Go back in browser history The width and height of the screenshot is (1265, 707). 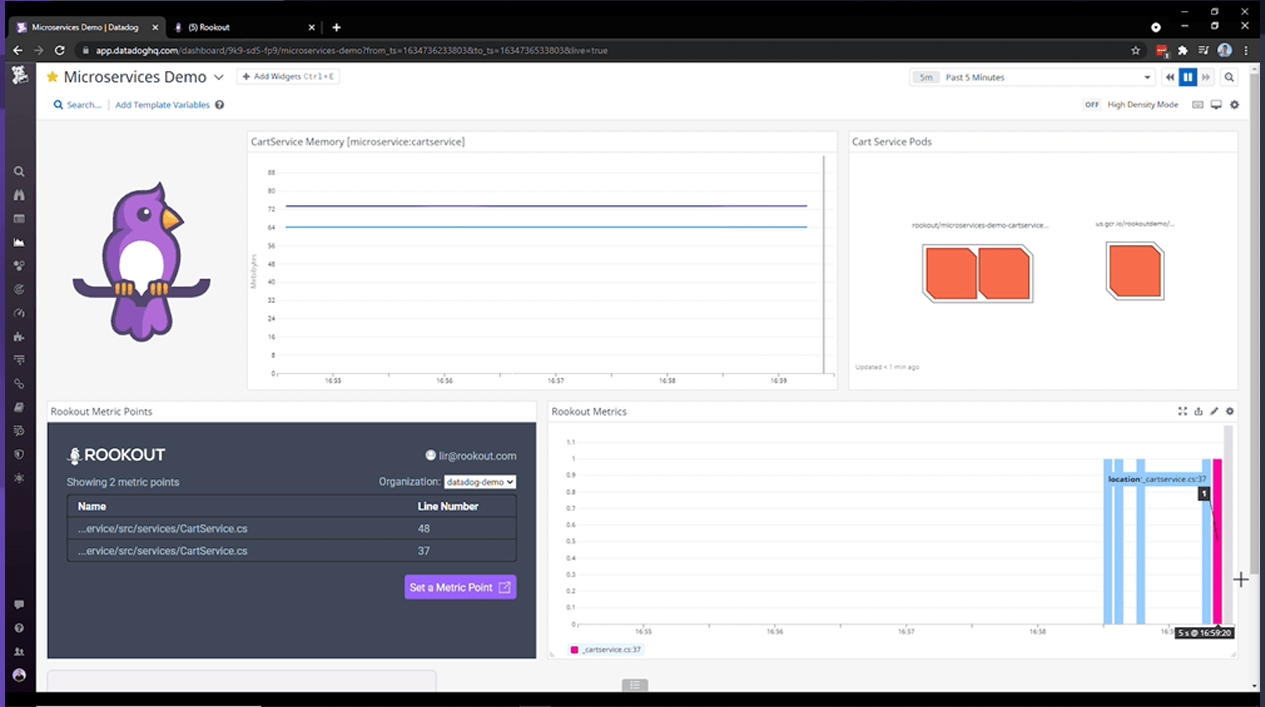(17, 50)
